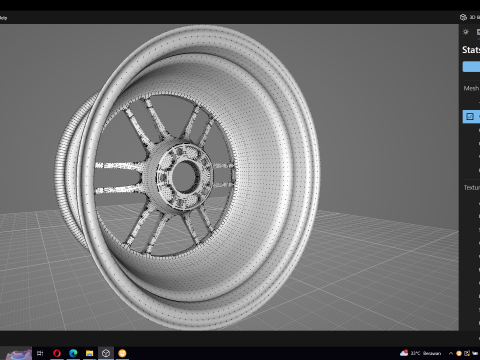Screen dimensions: 480x360
Task: Open the yellow smiley app on the taskbar
Action: click(x=122, y=353)
